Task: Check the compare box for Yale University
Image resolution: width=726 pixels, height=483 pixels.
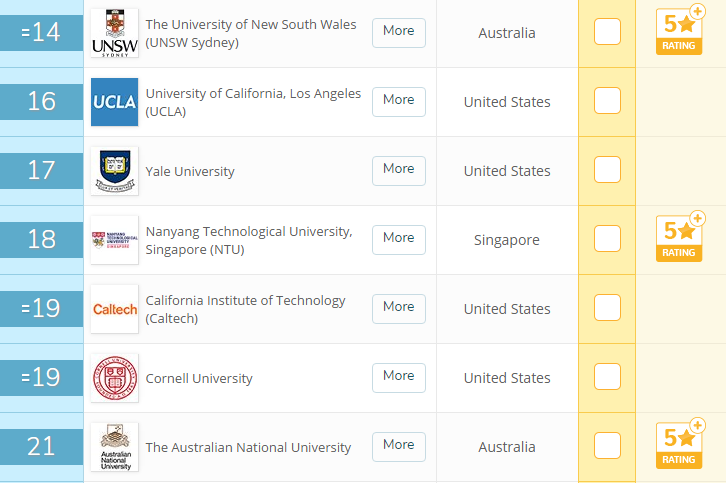Action: click(607, 170)
